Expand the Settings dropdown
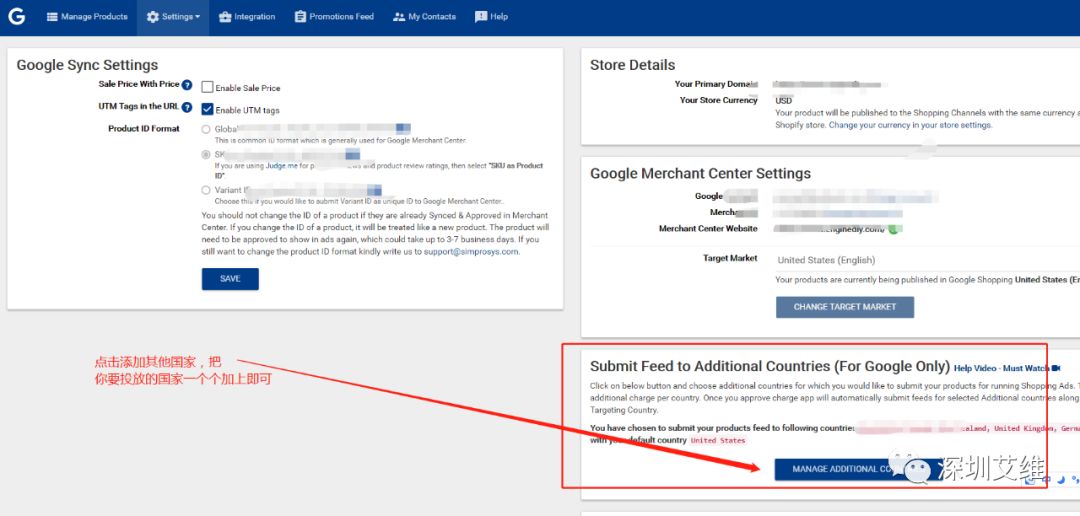Image resolution: width=1080 pixels, height=516 pixels. (x=173, y=17)
